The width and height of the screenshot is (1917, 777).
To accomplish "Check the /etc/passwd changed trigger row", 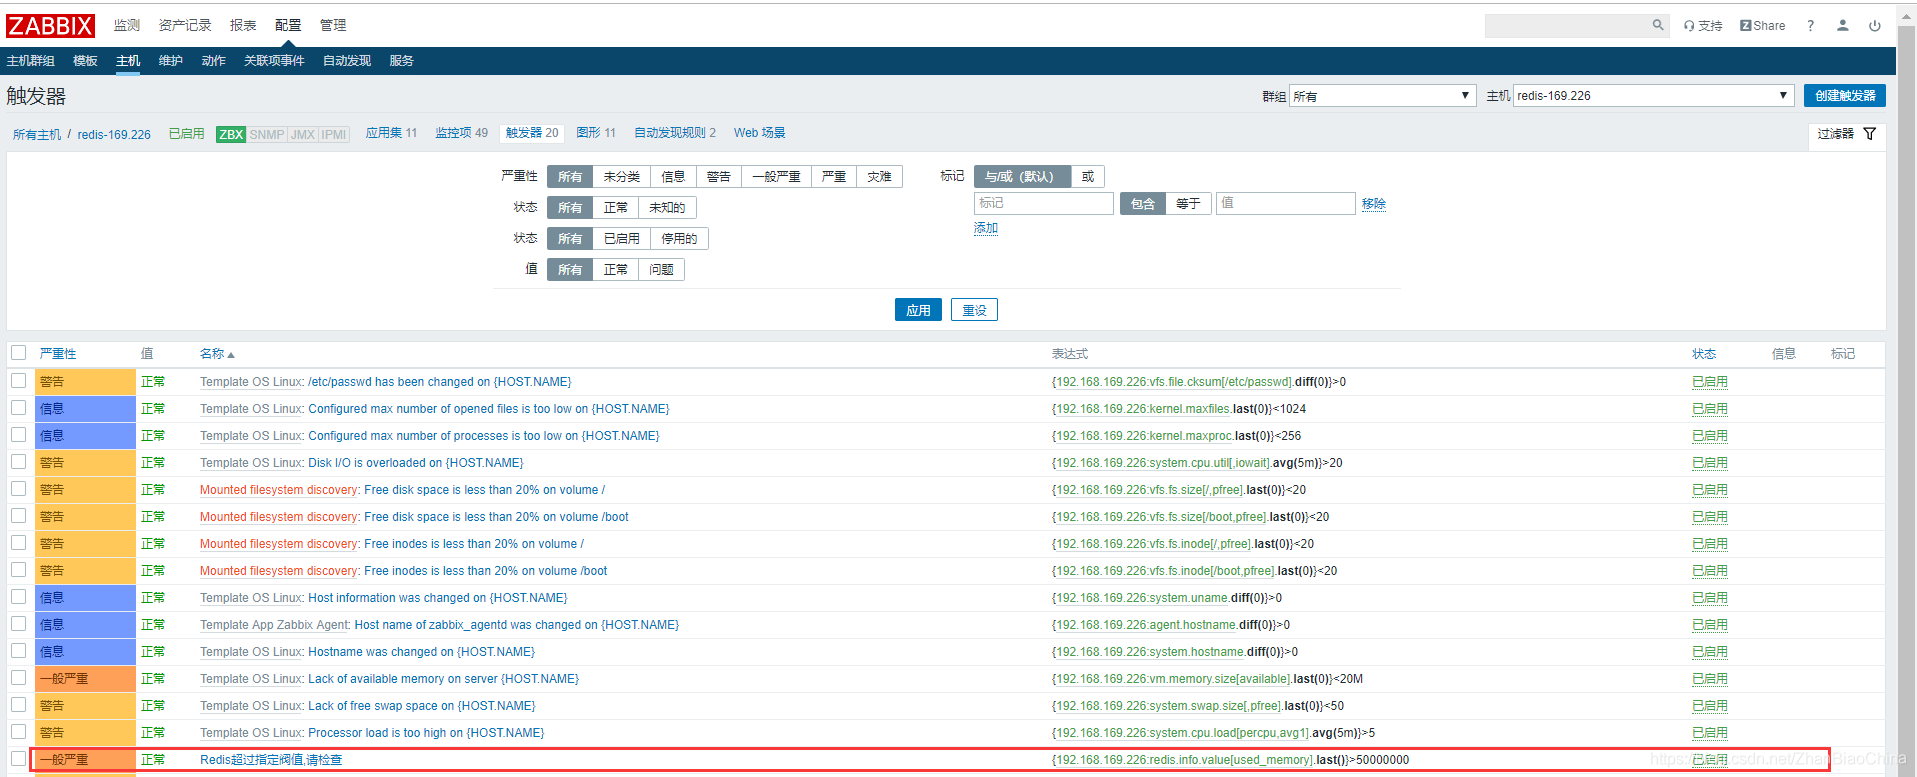I will [x=18, y=381].
